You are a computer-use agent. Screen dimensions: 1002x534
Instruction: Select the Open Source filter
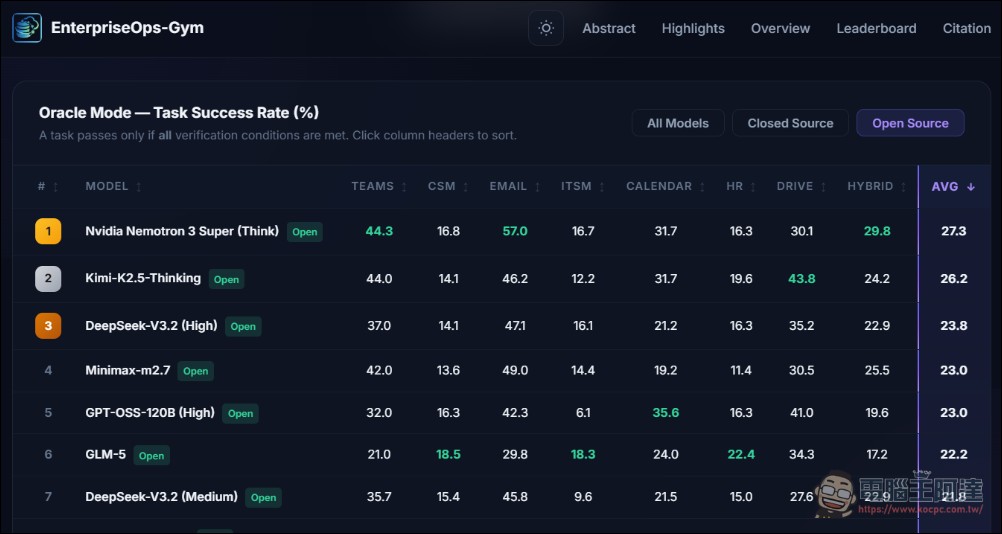[x=910, y=123]
